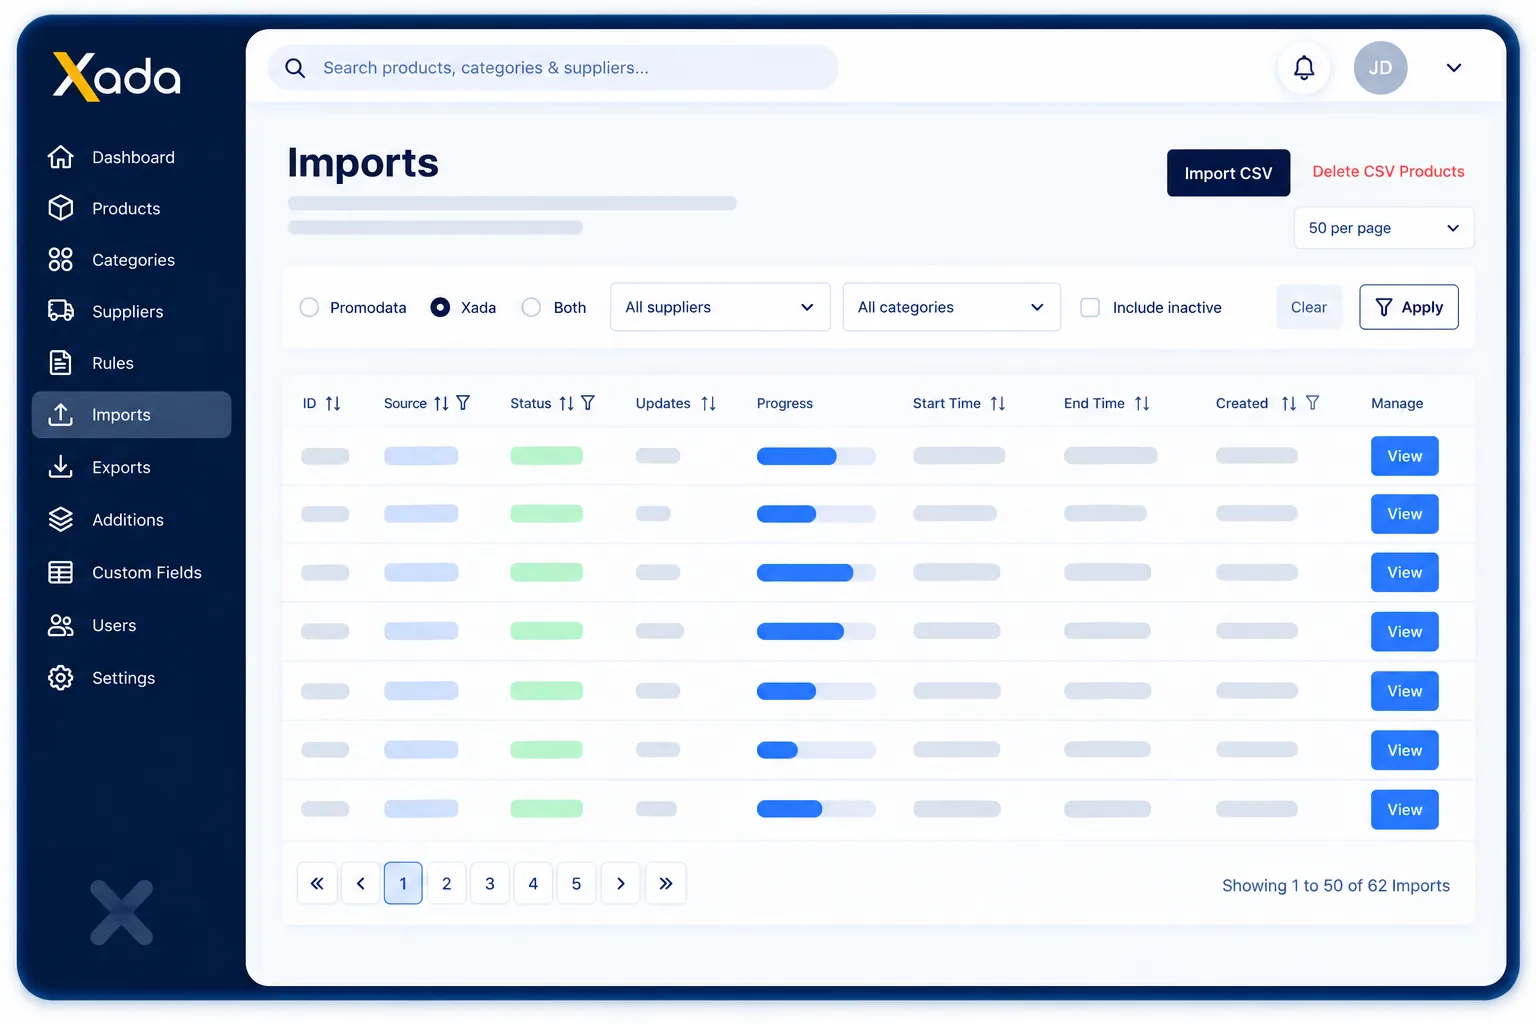Screen dimensions: 1536x1024
Task: Change the 50 per page setting
Action: [x=1384, y=228]
